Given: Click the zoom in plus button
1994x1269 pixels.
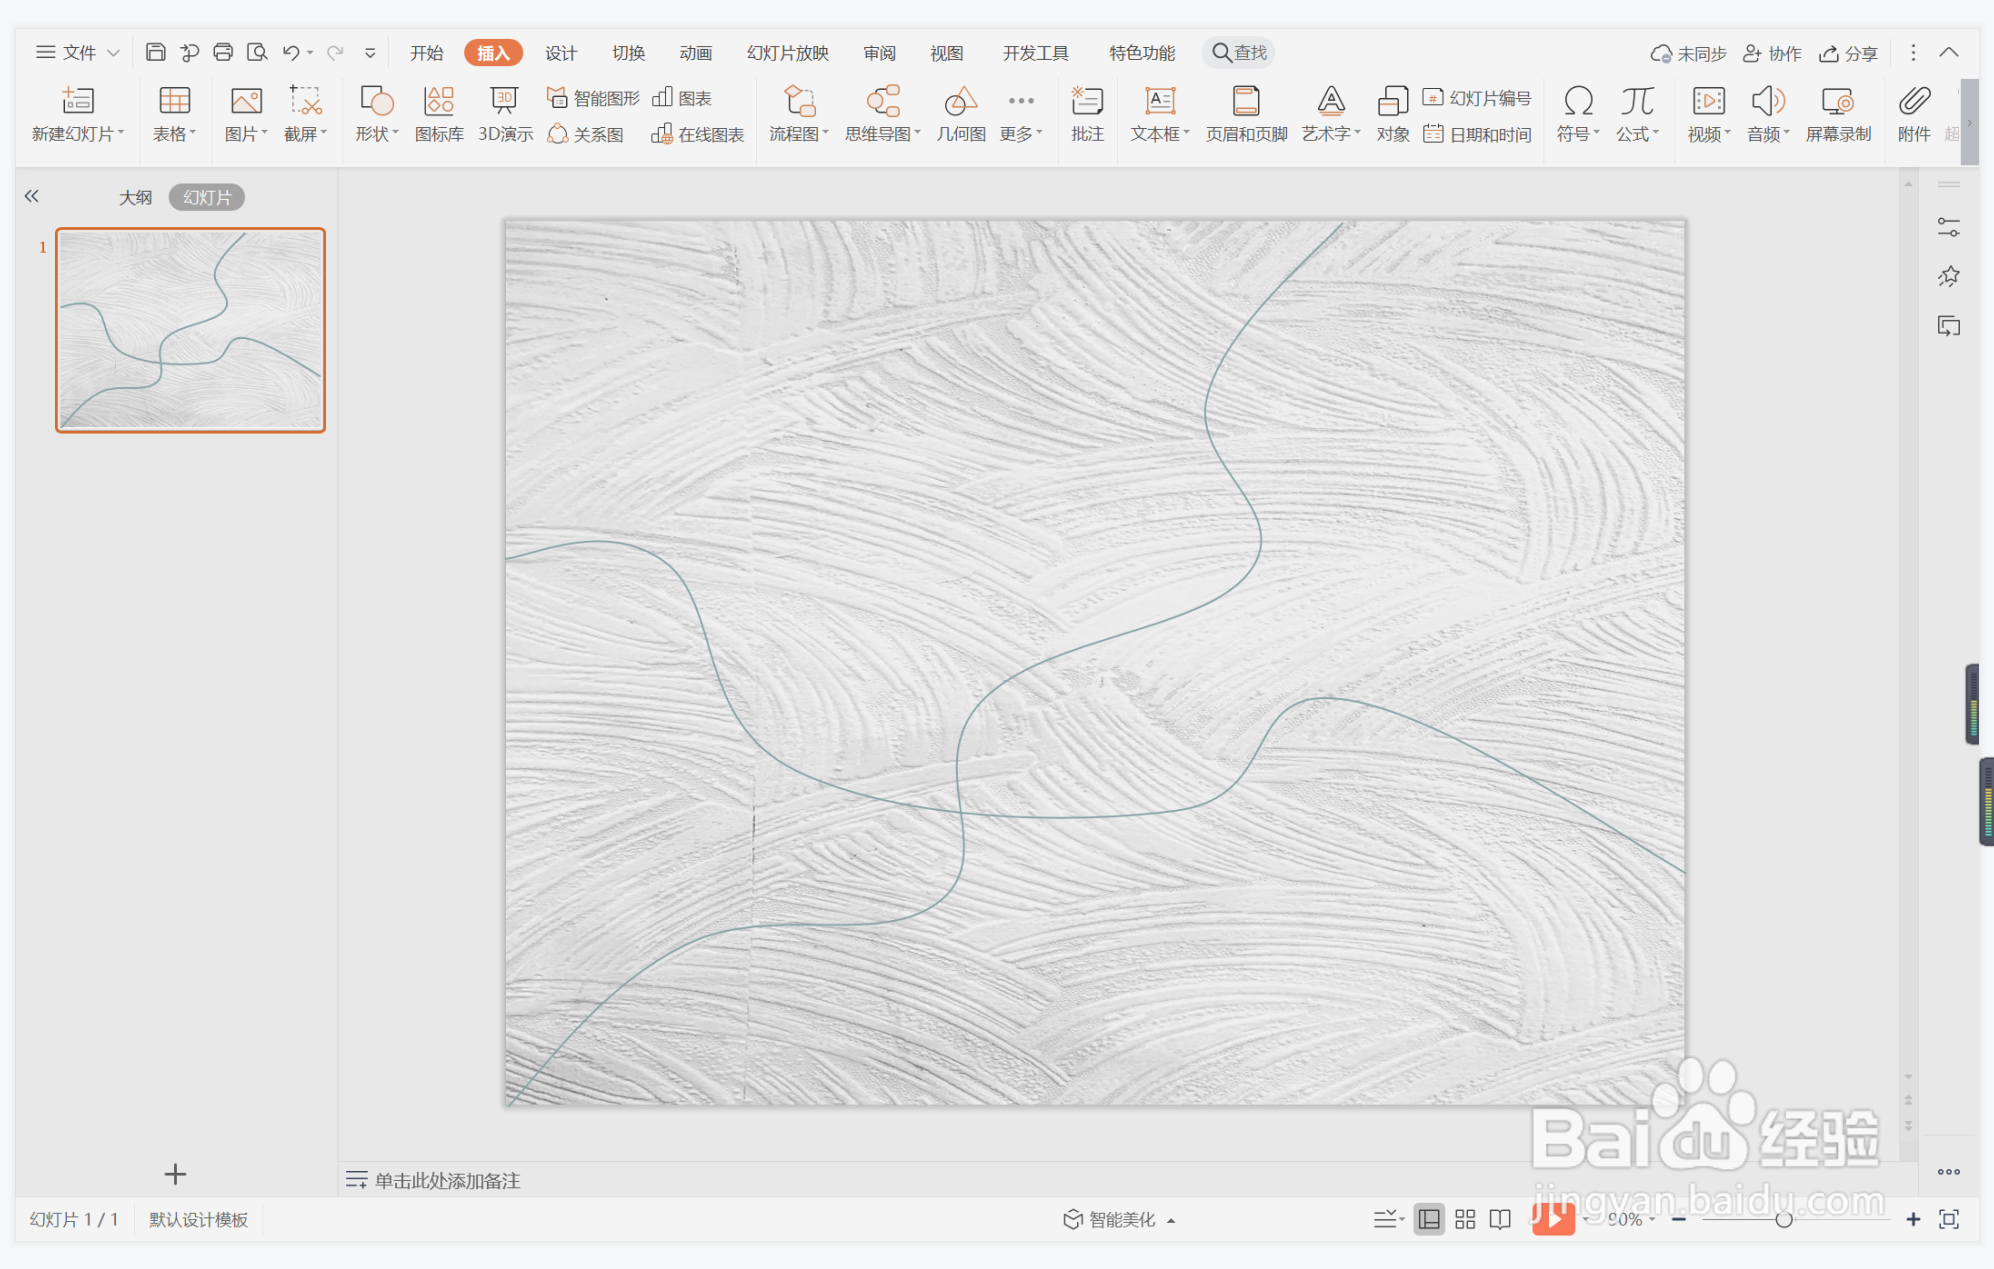Looking at the screenshot, I should click(1913, 1219).
